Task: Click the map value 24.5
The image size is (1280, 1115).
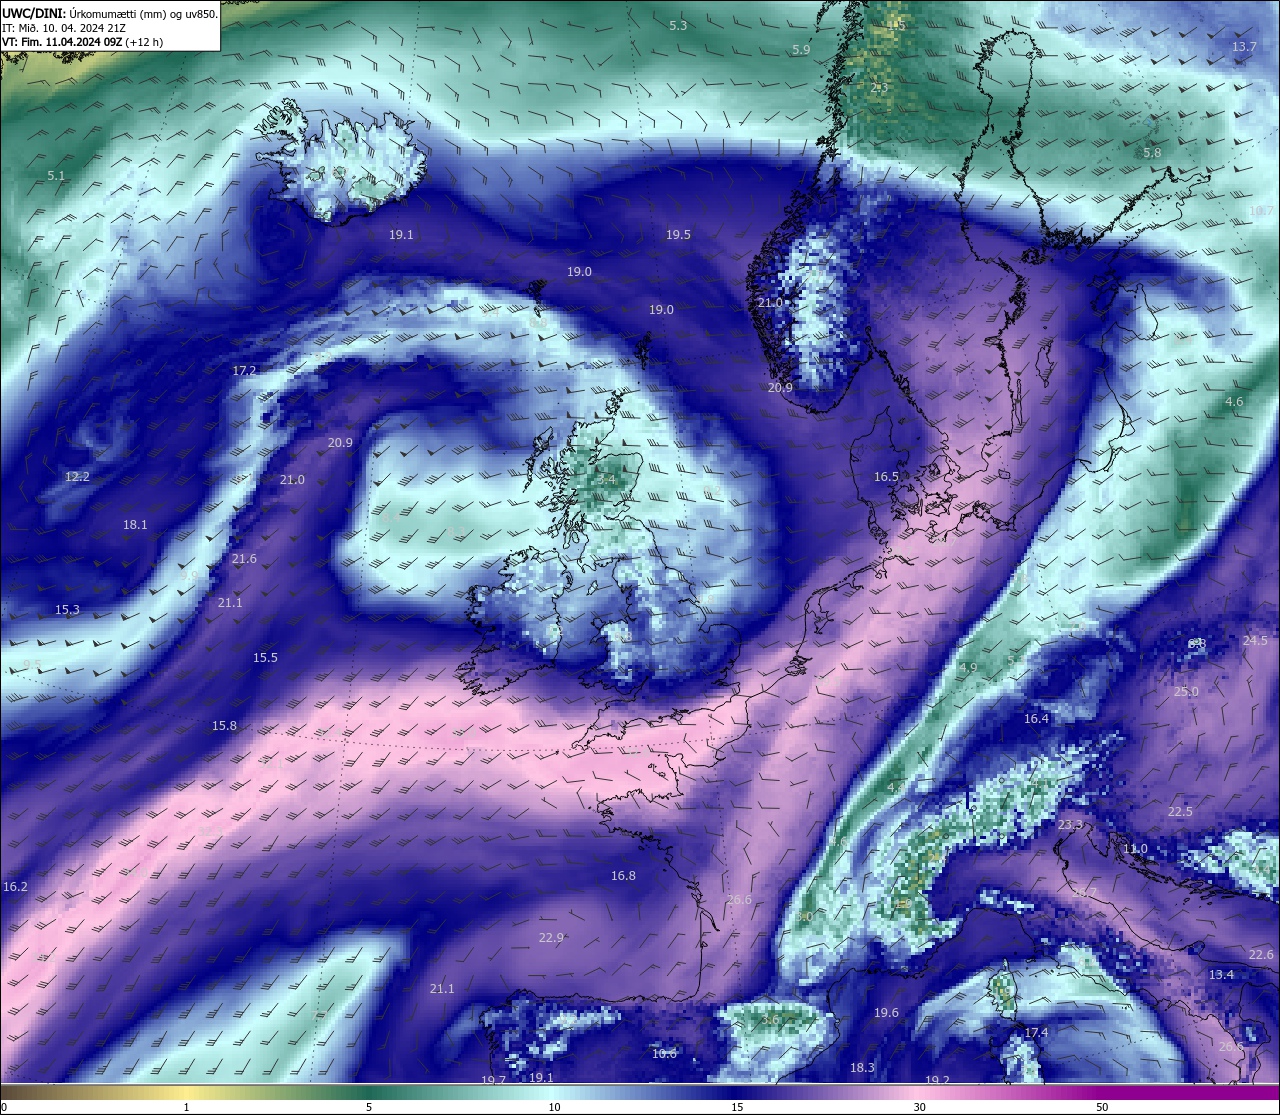Action: (1255, 640)
